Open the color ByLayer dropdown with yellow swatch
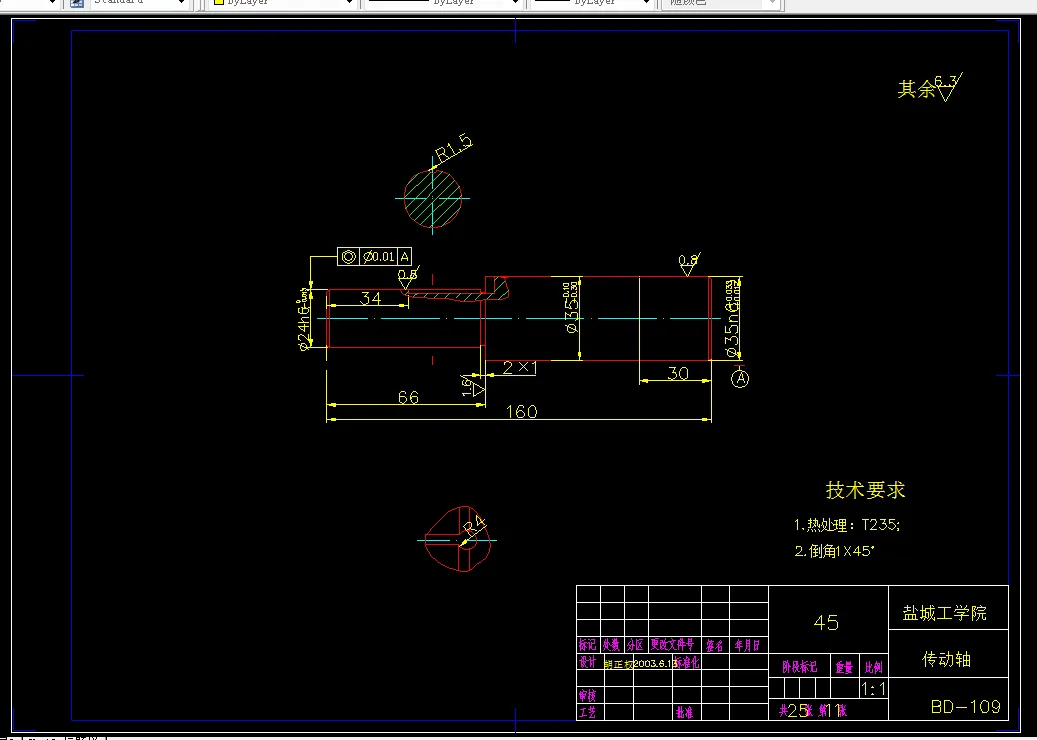1037x740 pixels. [x=283, y=3]
